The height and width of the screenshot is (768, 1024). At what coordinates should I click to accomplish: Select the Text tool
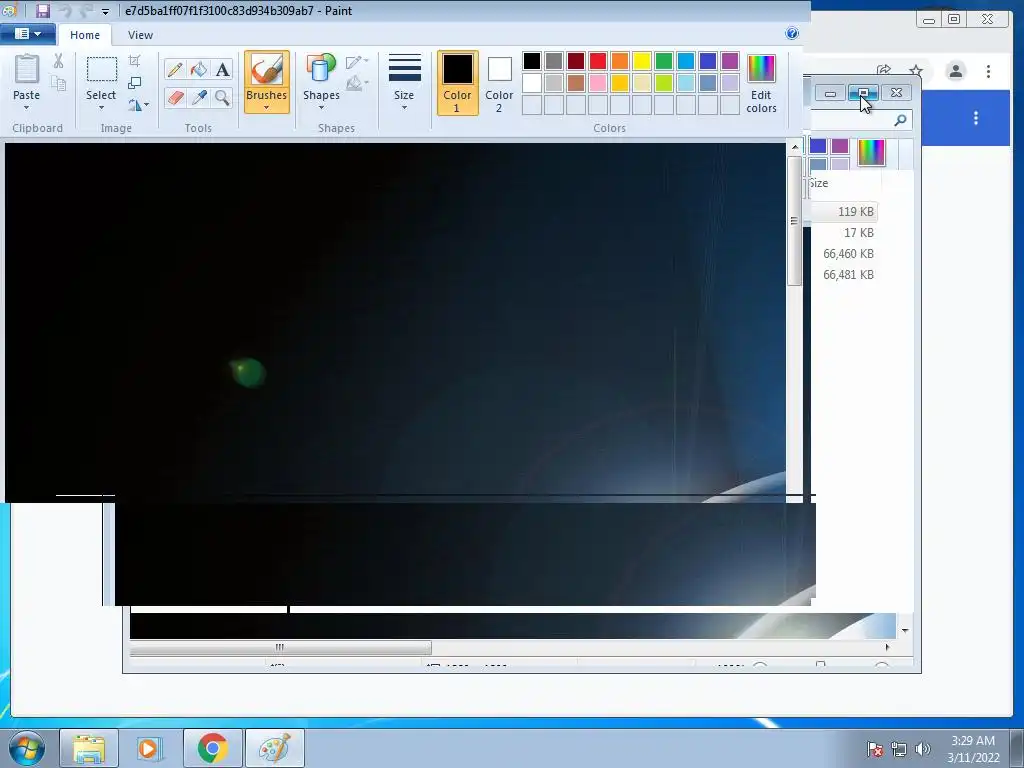click(x=222, y=69)
